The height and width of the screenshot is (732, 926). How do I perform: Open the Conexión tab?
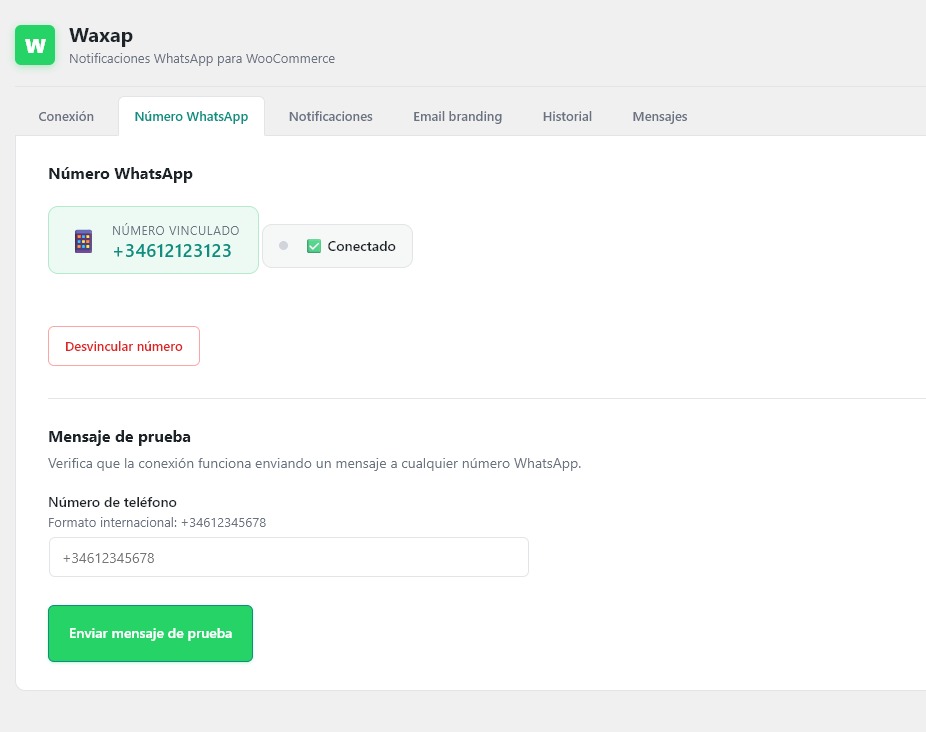(66, 116)
